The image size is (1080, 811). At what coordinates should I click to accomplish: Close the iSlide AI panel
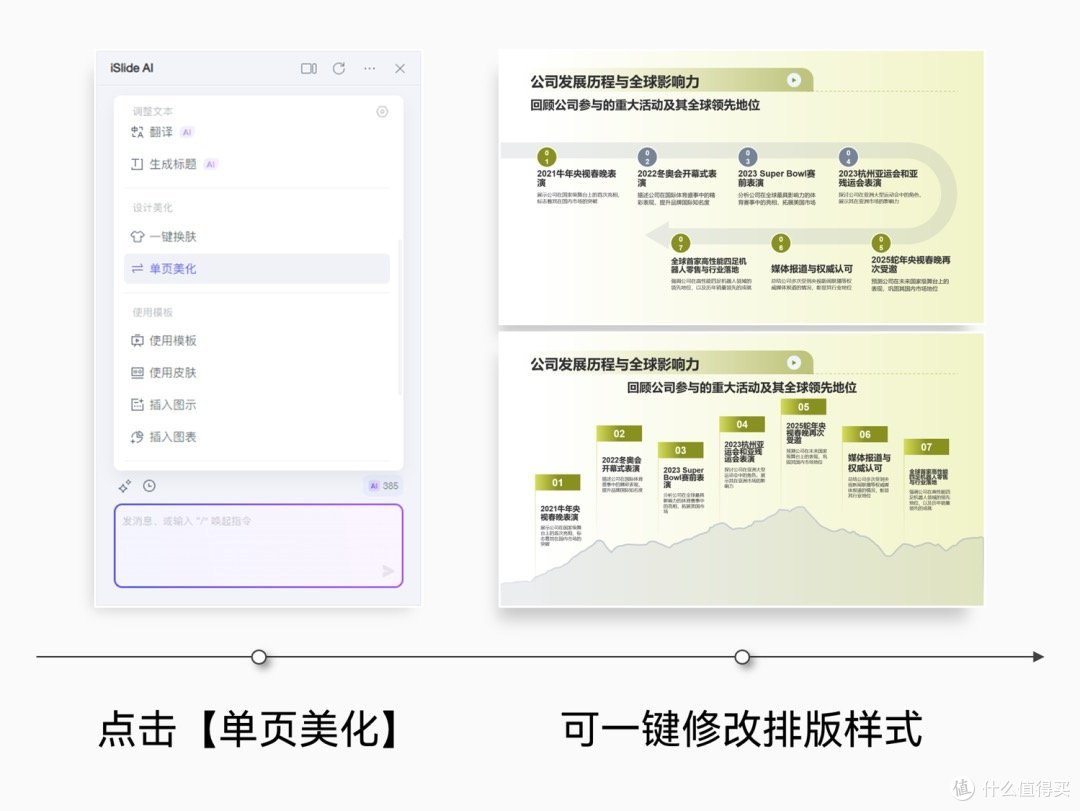pos(400,68)
